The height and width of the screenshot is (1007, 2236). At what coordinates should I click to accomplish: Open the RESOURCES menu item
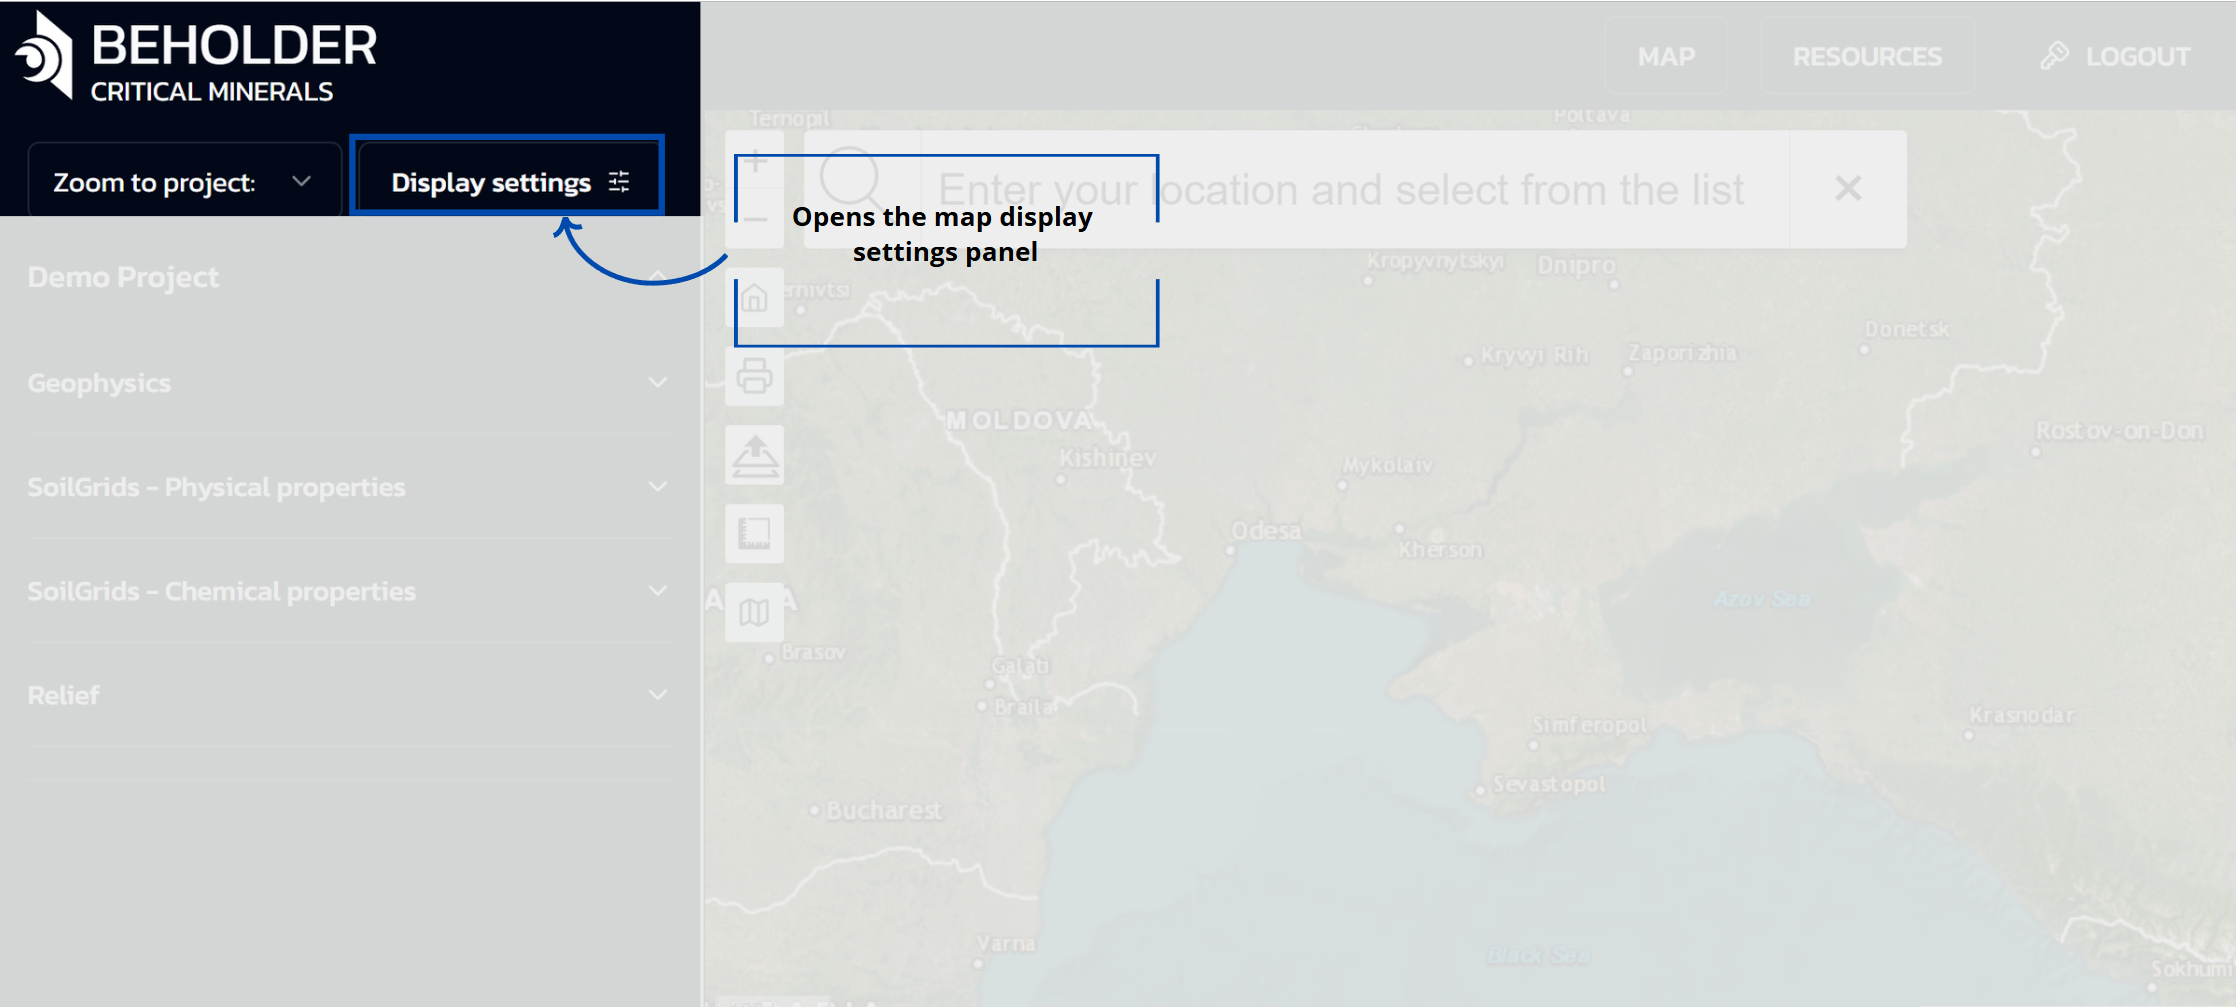coord(1866,56)
